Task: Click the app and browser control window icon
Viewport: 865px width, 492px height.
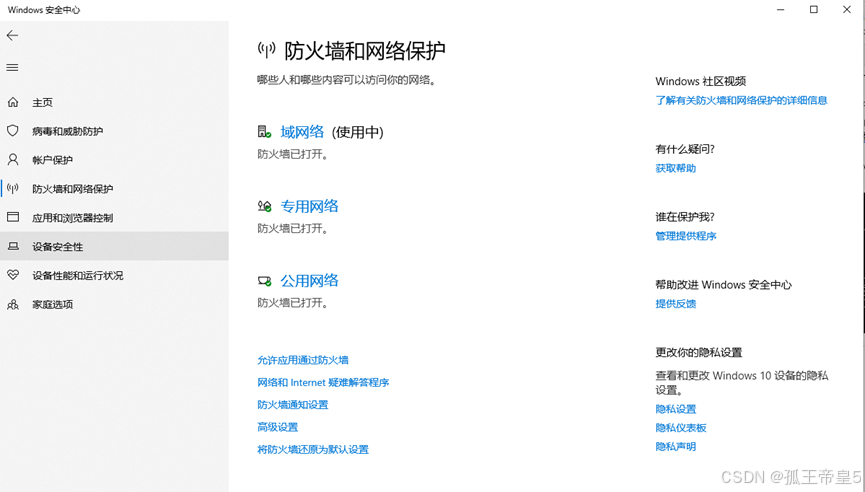Action: [13, 217]
